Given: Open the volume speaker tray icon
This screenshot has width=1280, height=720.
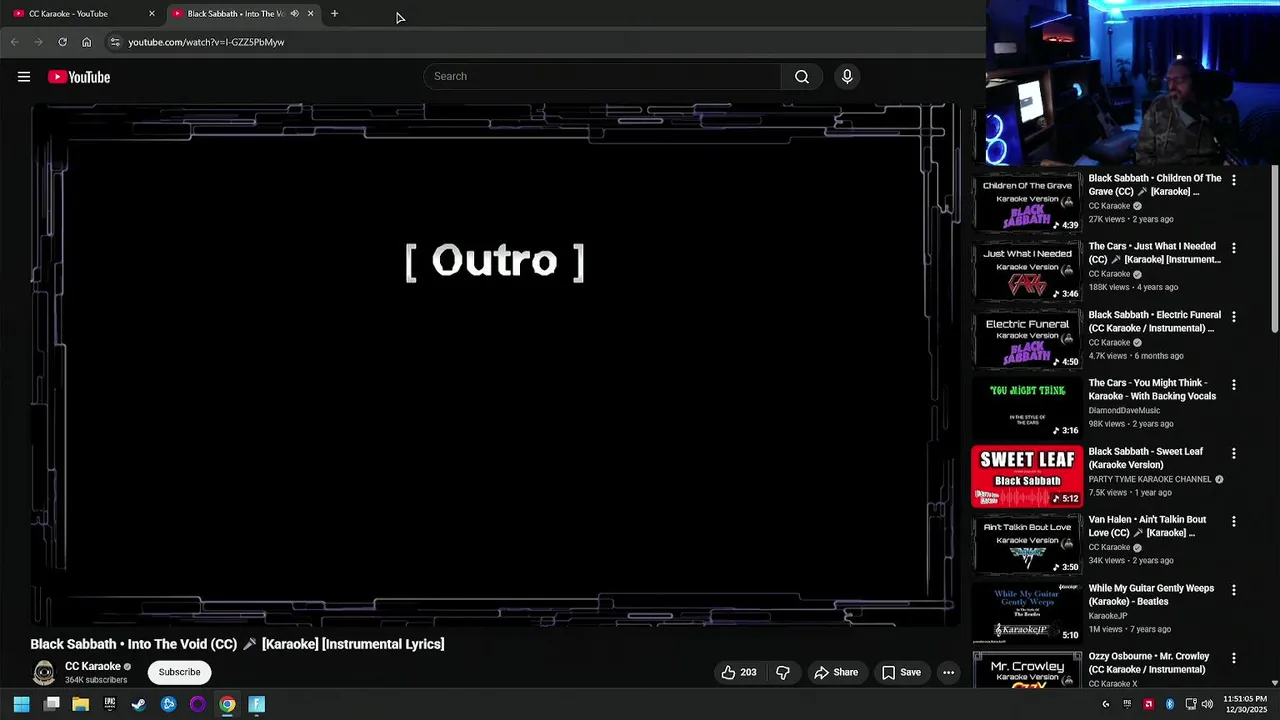Looking at the screenshot, I should pyautogui.click(x=1207, y=704).
